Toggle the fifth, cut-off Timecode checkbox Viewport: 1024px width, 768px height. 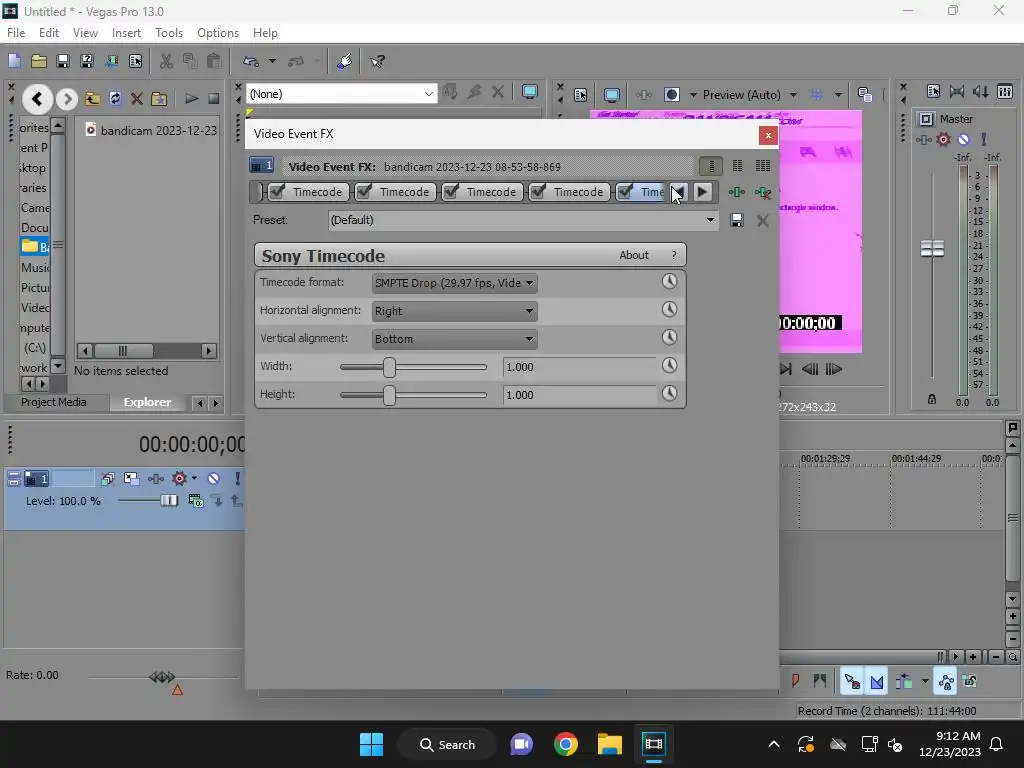pos(625,191)
